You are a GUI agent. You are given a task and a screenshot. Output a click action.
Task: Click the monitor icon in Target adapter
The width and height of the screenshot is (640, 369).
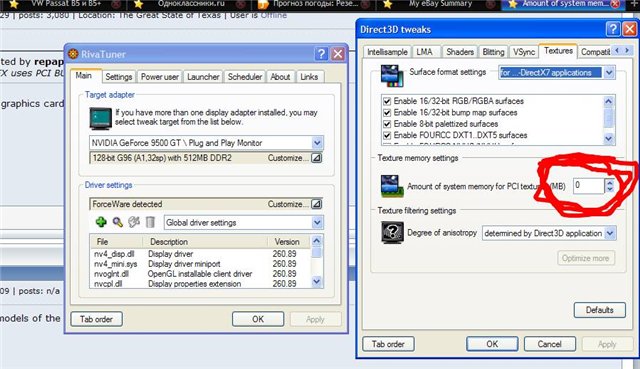pos(100,118)
